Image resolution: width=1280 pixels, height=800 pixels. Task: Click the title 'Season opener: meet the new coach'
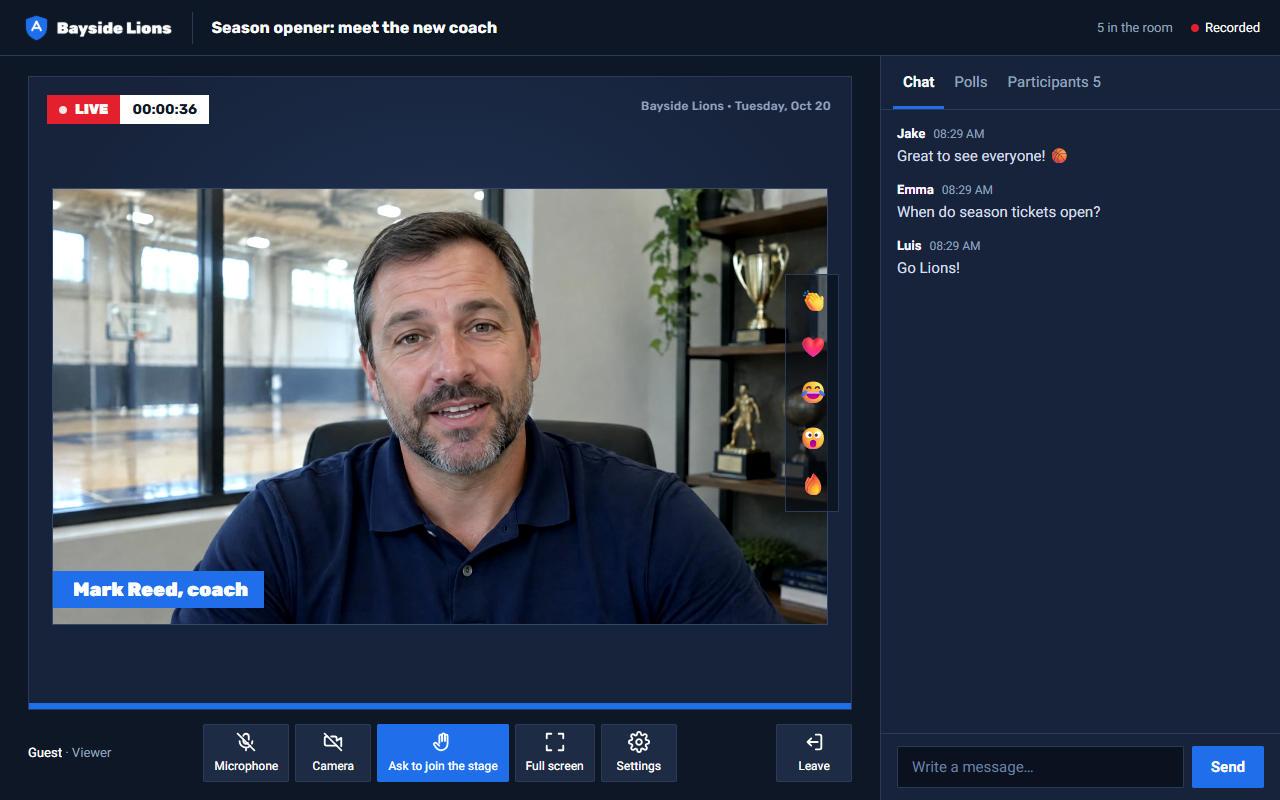click(x=354, y=28)
